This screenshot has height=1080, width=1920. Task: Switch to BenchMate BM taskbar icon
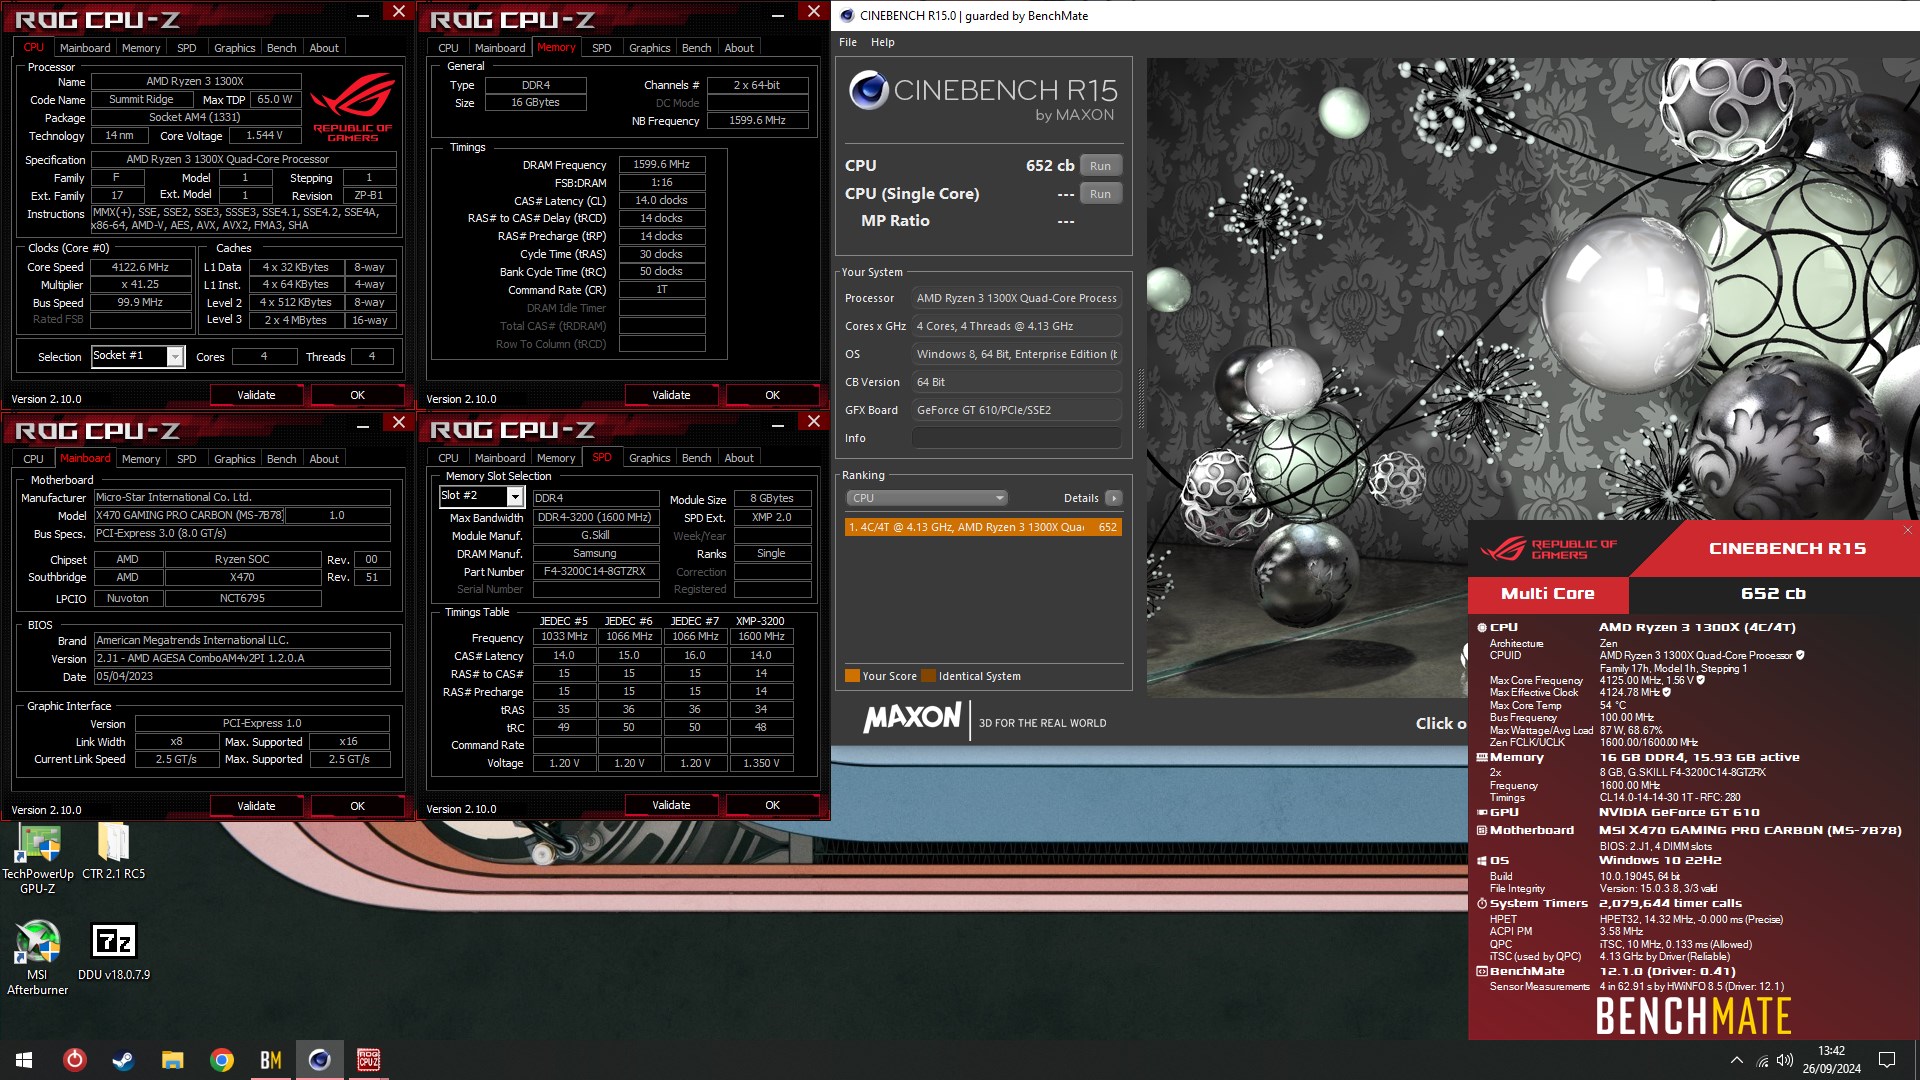tap(270, 1060)
